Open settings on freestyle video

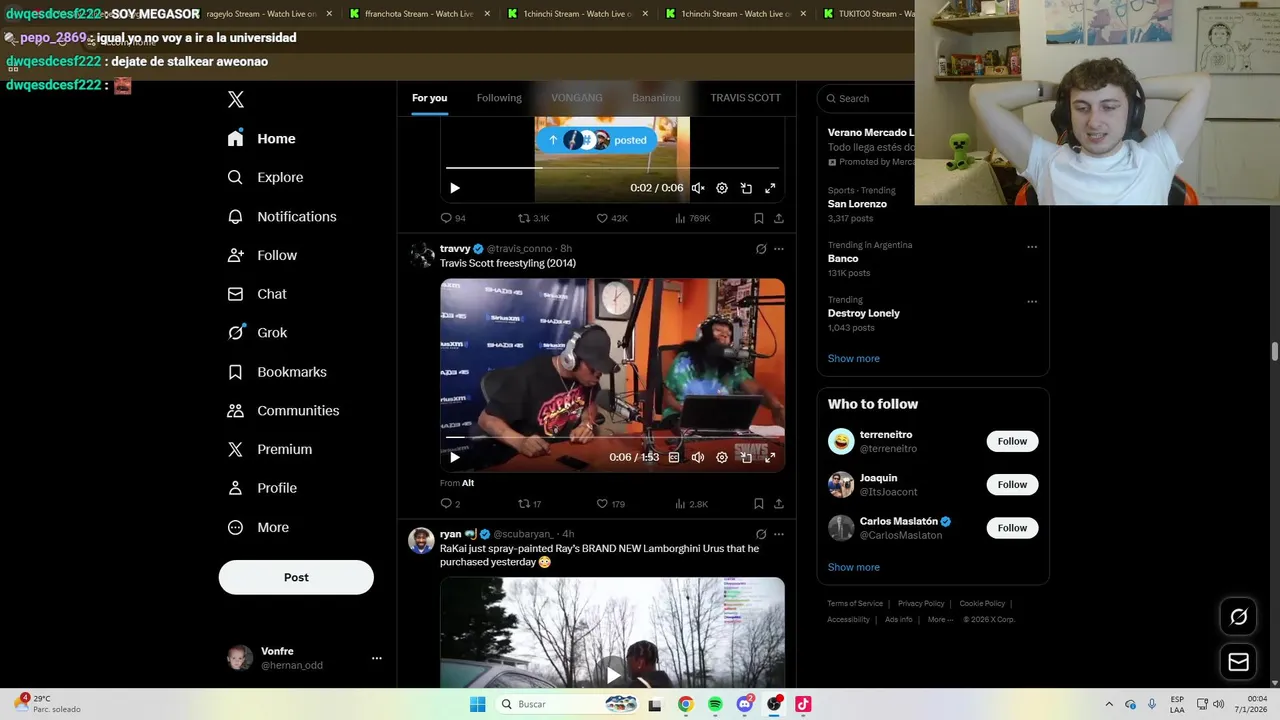[x=722, y=457]
